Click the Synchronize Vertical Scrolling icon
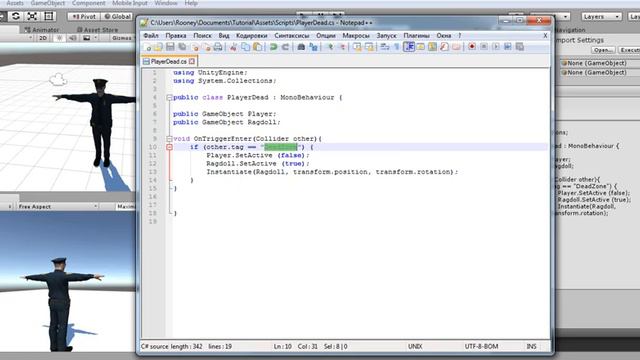Image resolution: width=640 pixels, height=360 pixels. pyautogui.click(x=358, y=47)
